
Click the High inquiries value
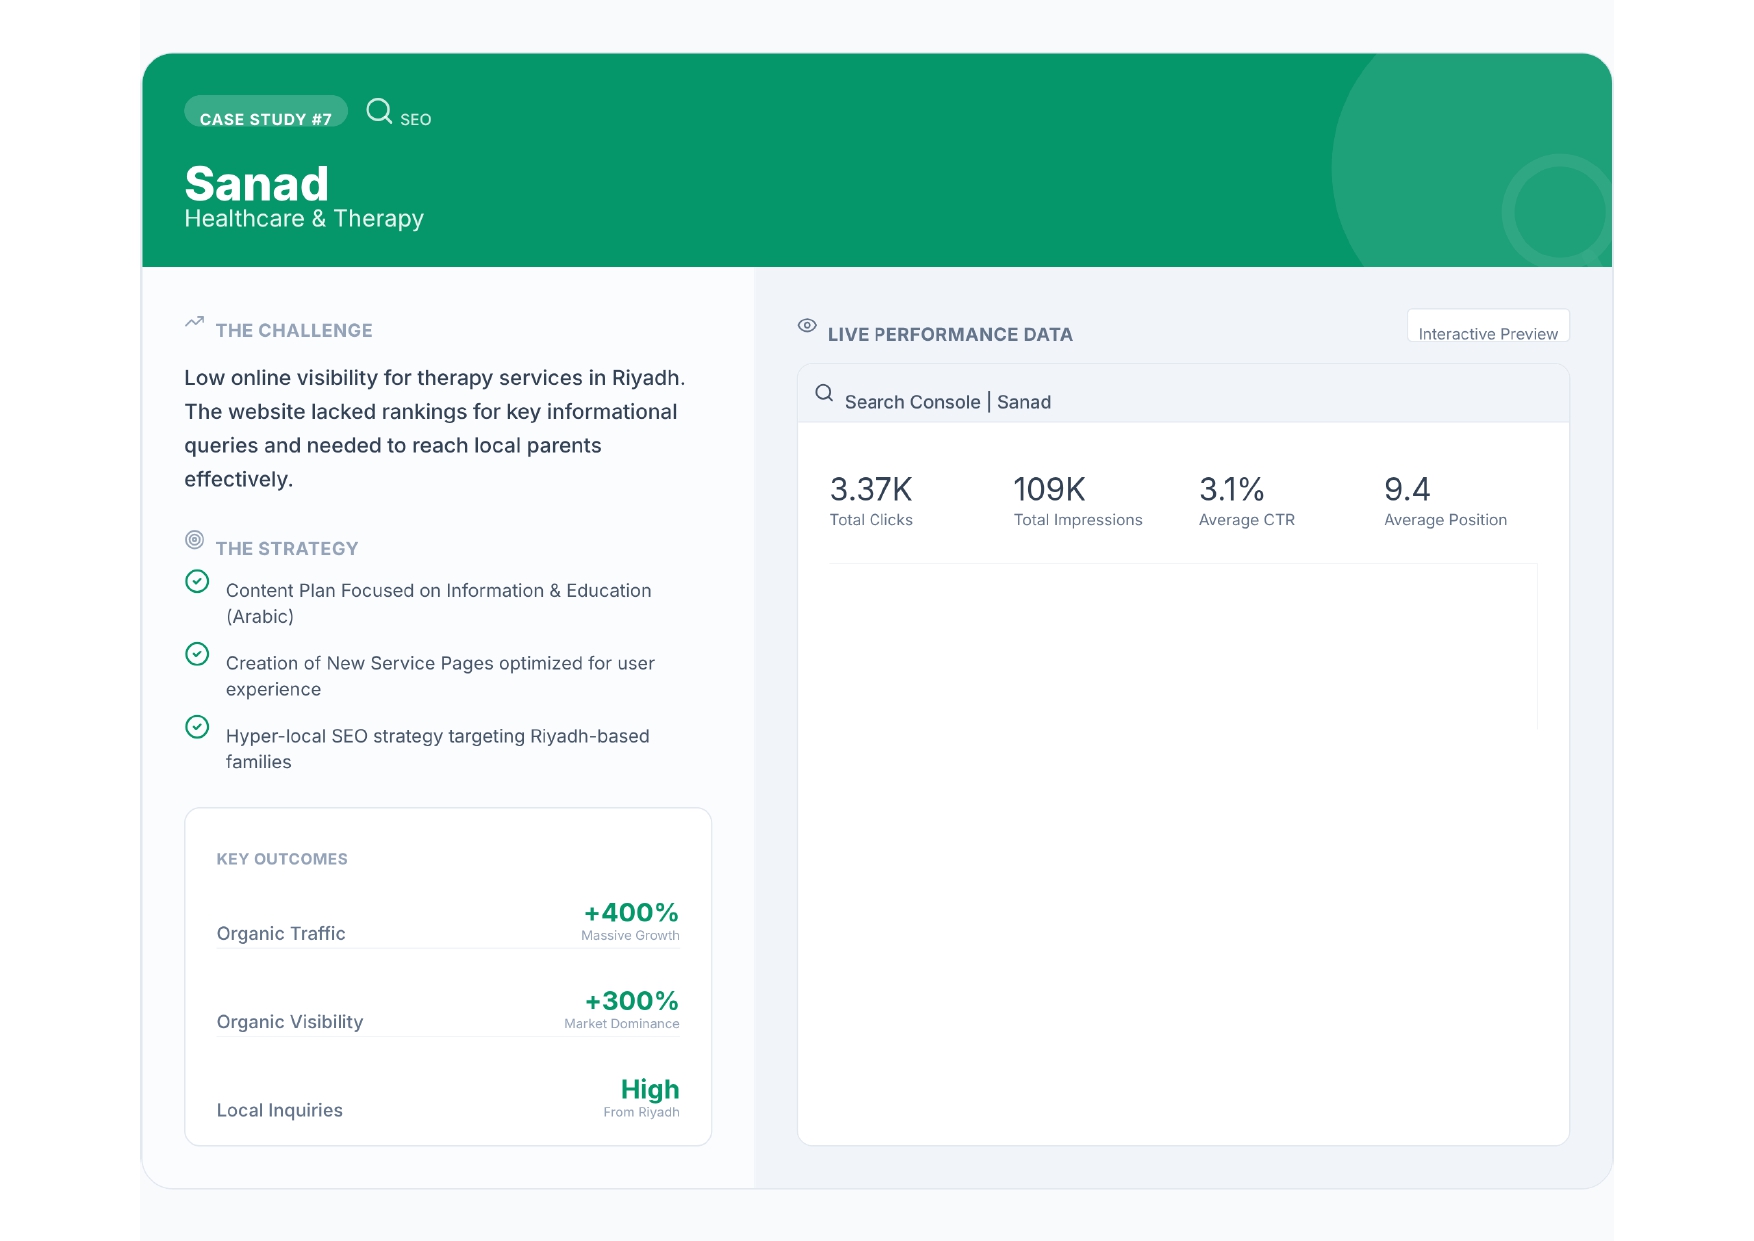(x=650, y=1089)
